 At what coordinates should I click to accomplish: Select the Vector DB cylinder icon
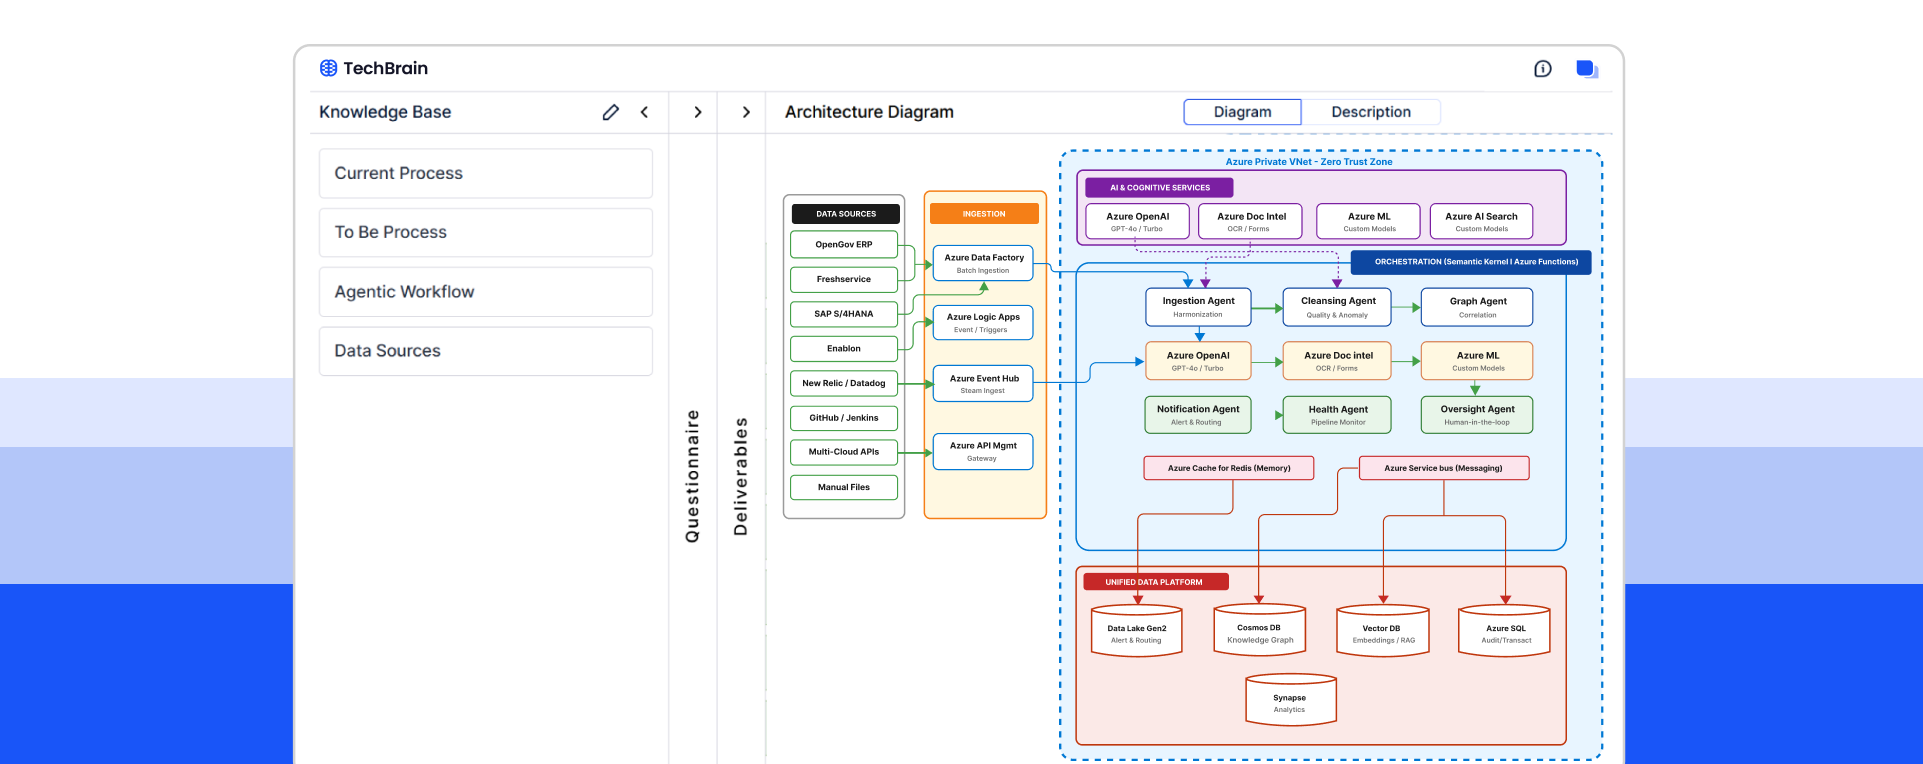tap(1382, 631)
